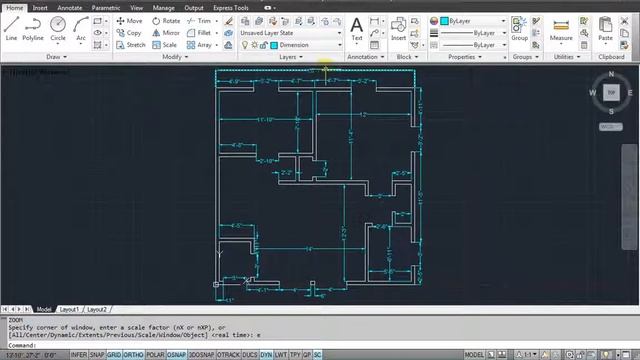Click the Group objects icon
640x360 pixels.
pyautogui.click(x=519, y=28)
